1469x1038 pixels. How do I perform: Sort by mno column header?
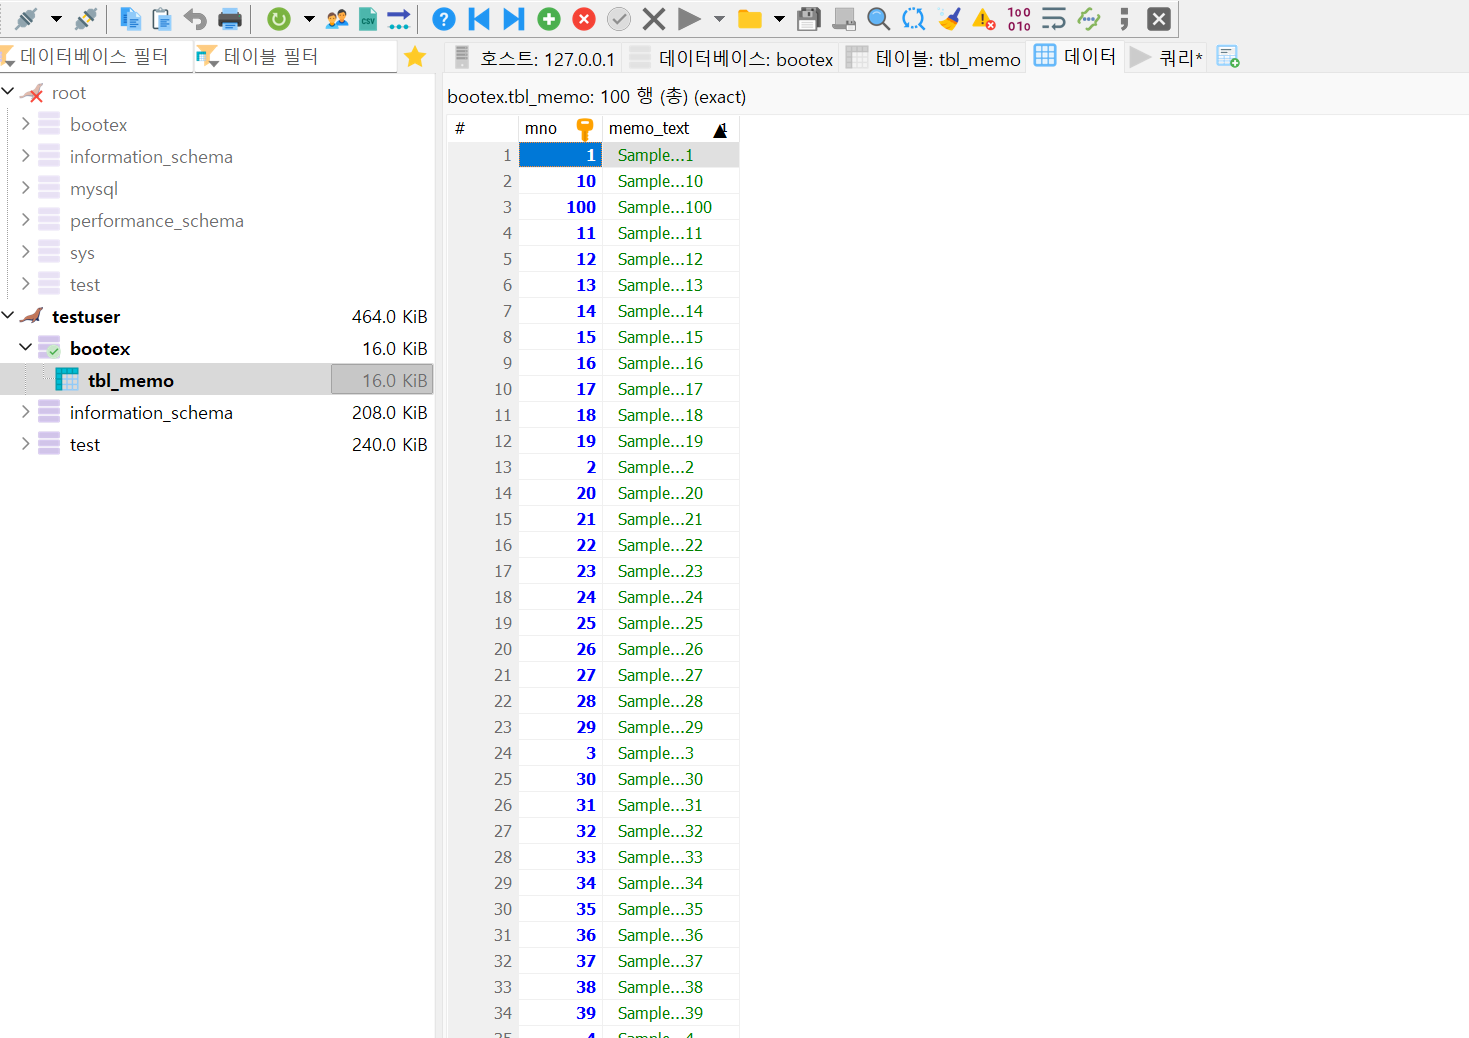click(x=559, y=128)
